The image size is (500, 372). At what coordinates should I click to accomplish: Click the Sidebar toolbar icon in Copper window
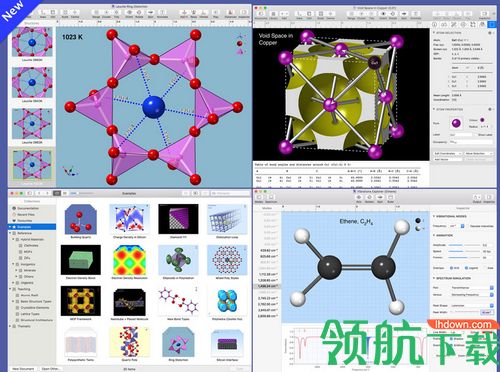click(261, 14)
